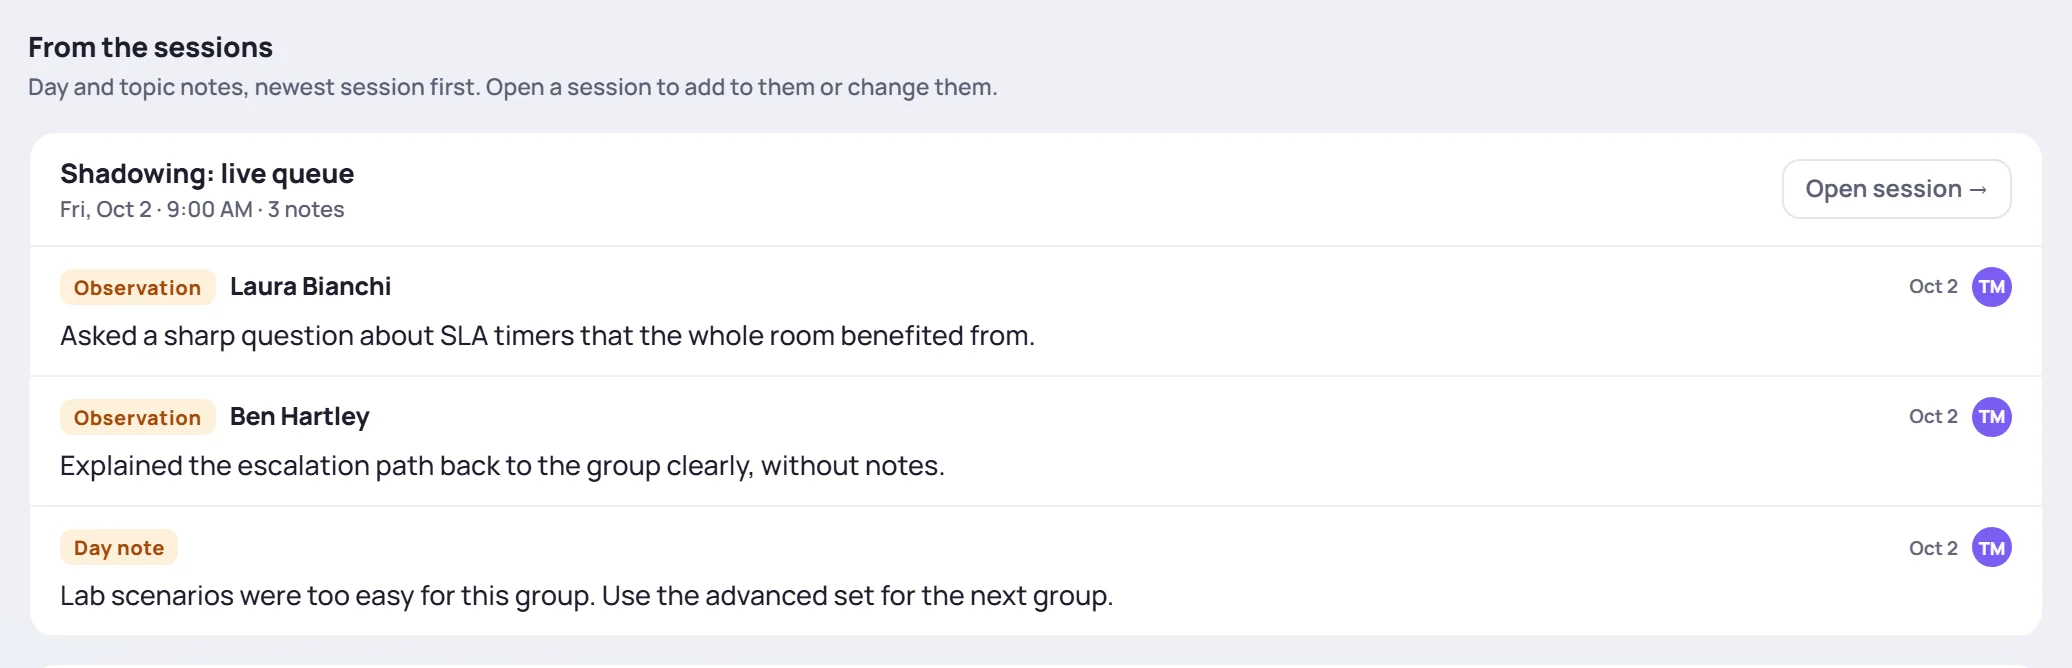
Task: Click the Laura Bianchi name
Action: point(310,287)
